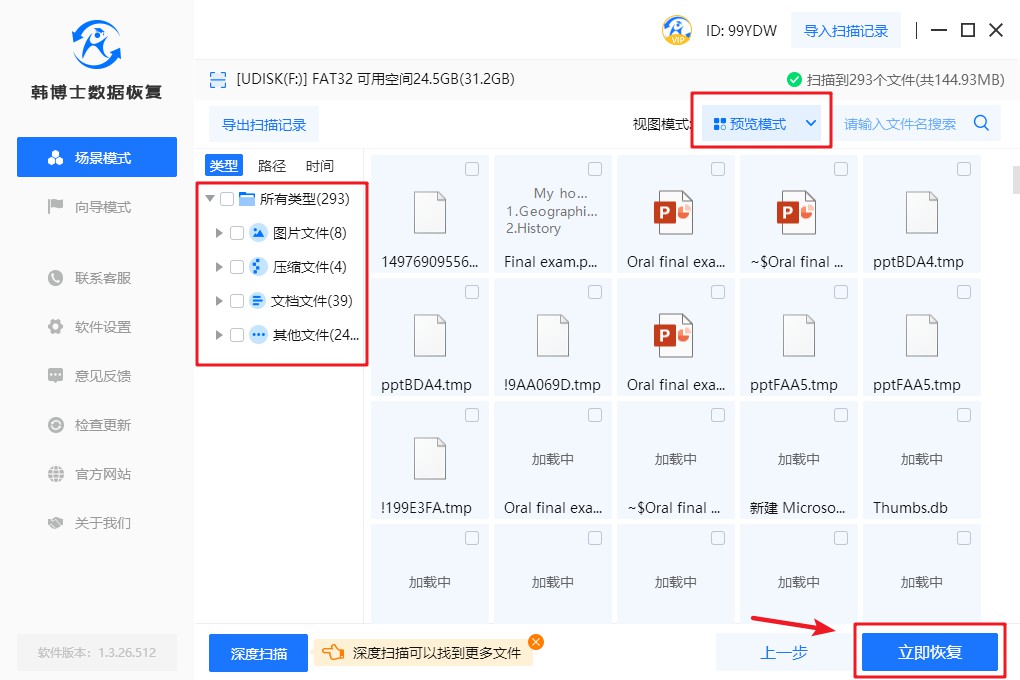This screenshot has width=1020, height=680.
Task: Click the about us handshake icon
Action: (x=55, y=523)
